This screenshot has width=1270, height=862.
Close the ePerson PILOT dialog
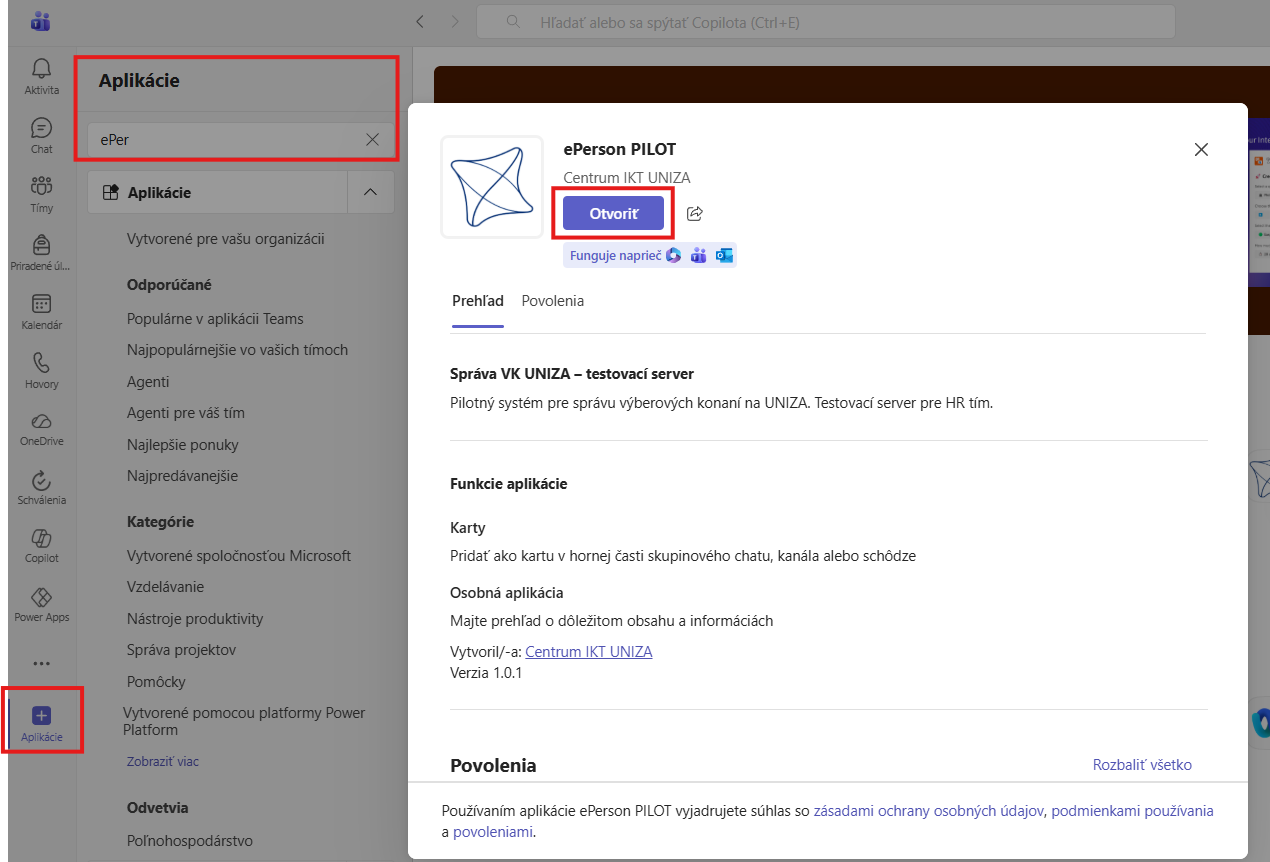1201,150
